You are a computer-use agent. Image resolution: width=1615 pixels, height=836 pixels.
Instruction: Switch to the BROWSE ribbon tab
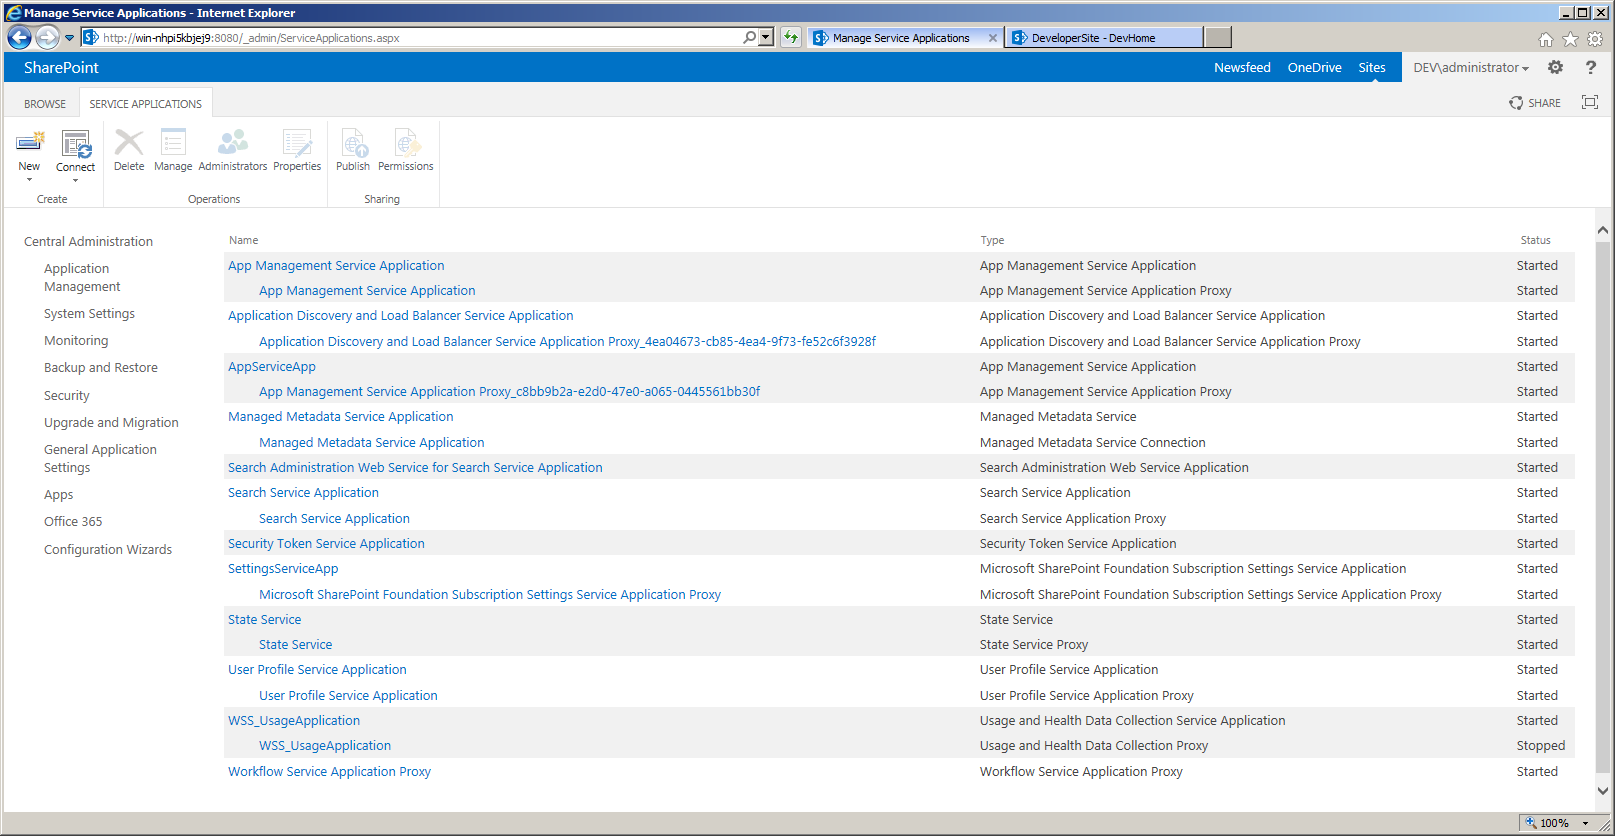pos(45,104)
